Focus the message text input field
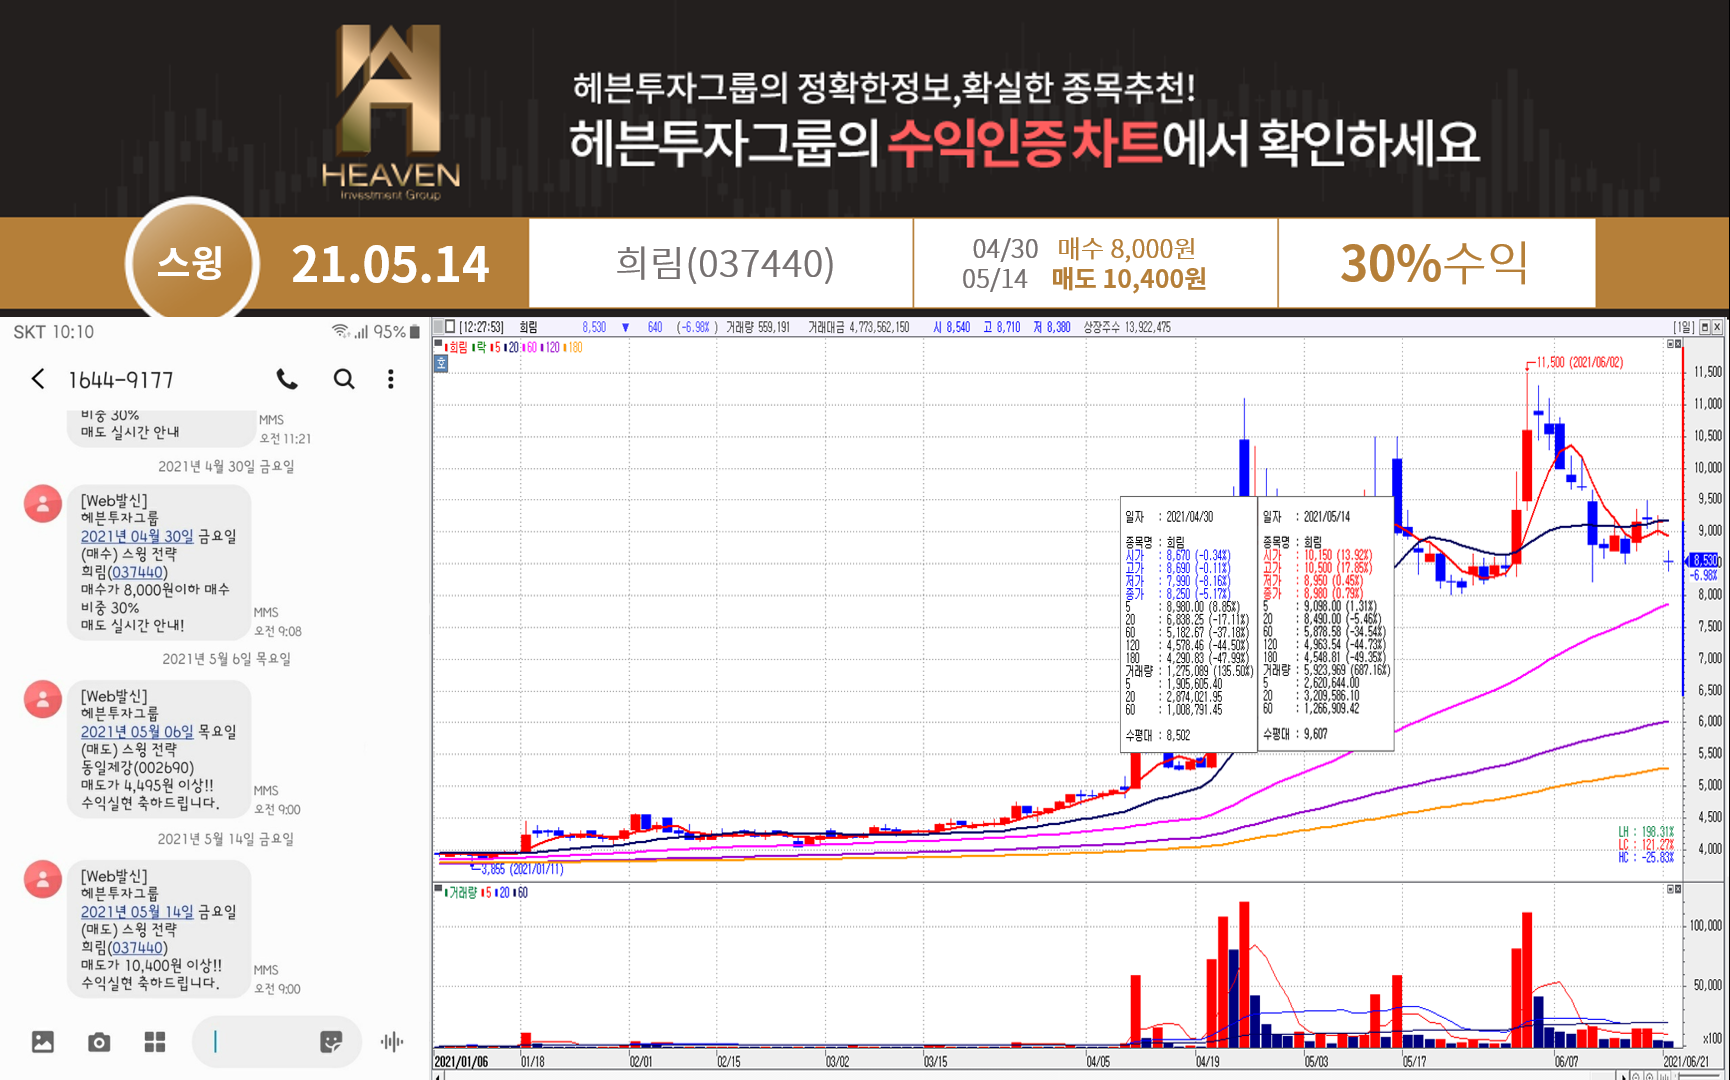This screenshot has width=1730, height=1080. coord(276,1042)
